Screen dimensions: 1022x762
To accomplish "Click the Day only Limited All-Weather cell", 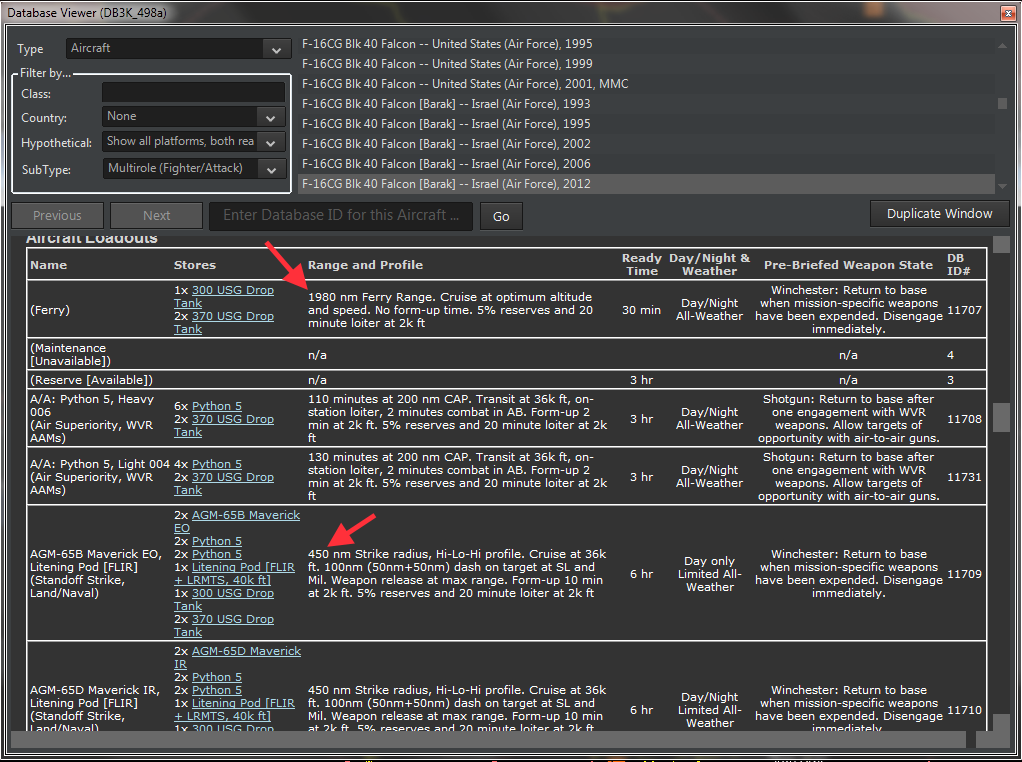I will pos(710,574).
